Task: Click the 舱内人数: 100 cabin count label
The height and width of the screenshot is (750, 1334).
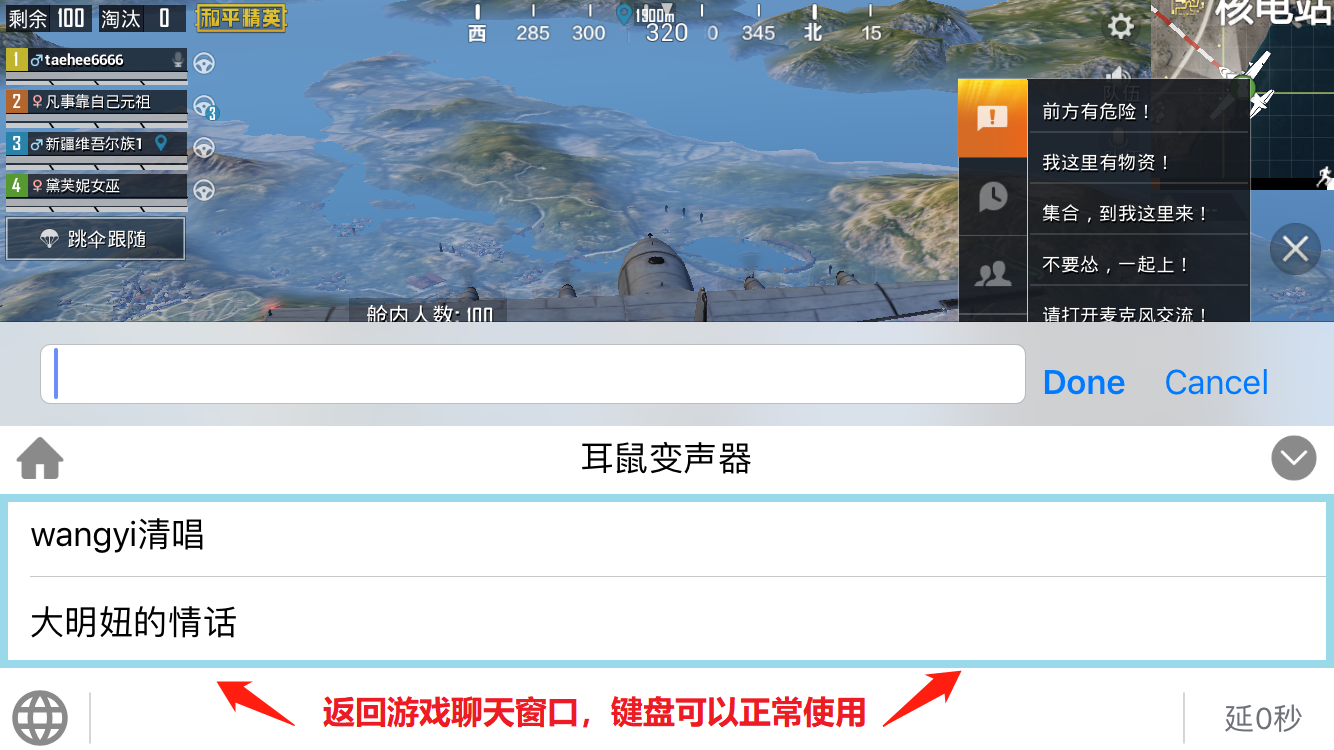Action: (x=429, y=313)
